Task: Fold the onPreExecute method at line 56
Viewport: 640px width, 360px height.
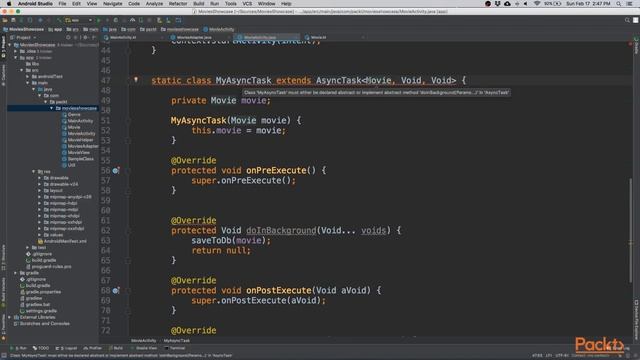Action: click(128, 171)
